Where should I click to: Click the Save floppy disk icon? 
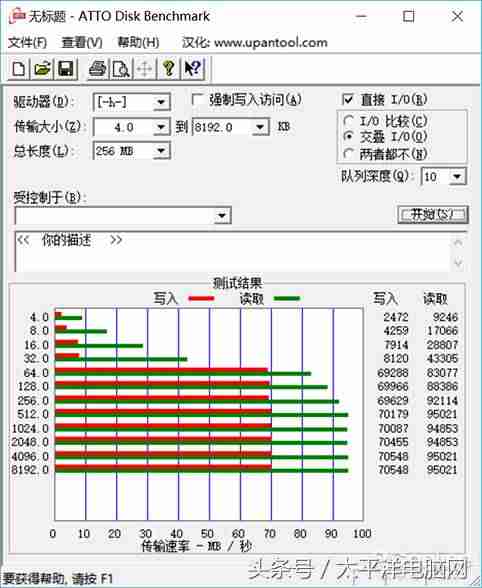tap(66, 69)
